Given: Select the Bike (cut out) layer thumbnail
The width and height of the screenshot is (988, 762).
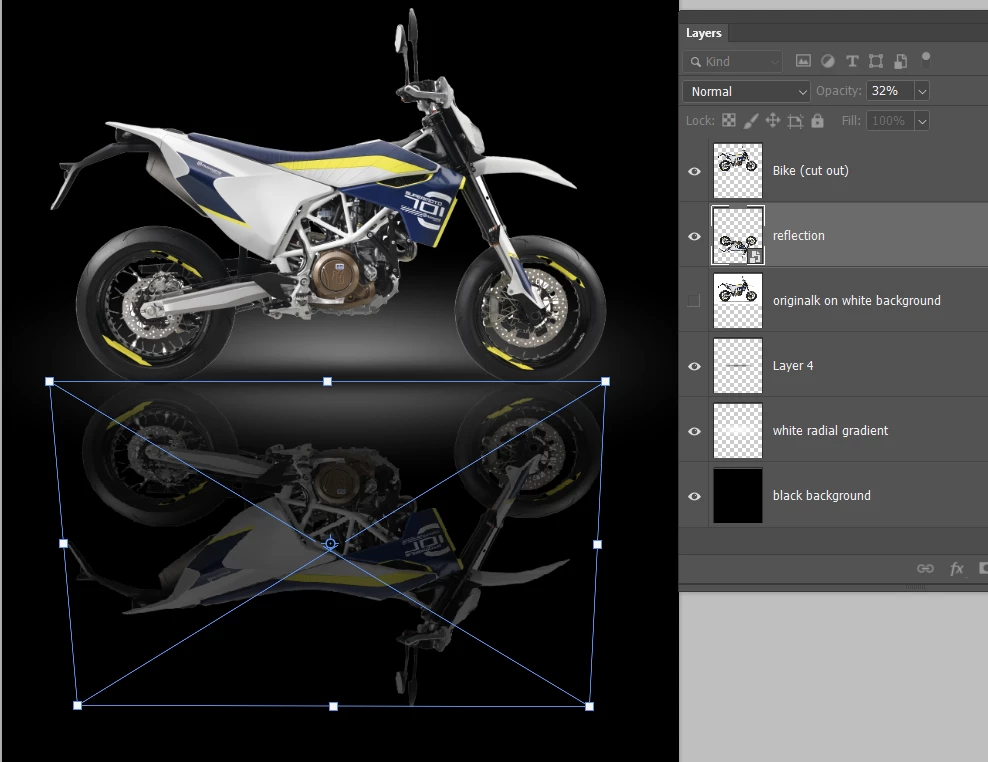Looking at the screenshot, I should pyautogui.click(x=738, y=171).
